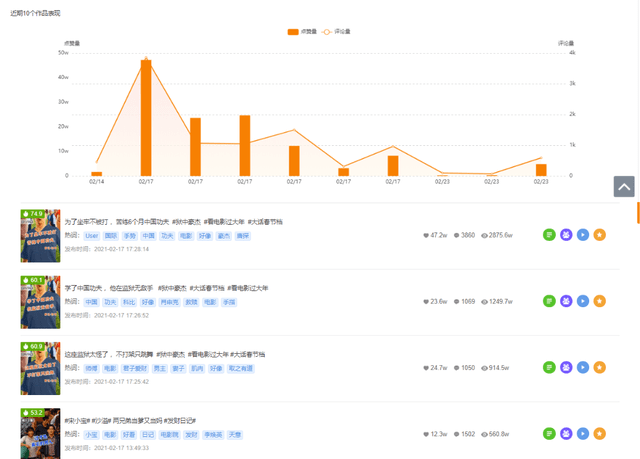Image resolution: width=640 pixels, height=459 pixels.
Task: Play the 60.9 video with the blue icon
Action: tap(583, 368)
